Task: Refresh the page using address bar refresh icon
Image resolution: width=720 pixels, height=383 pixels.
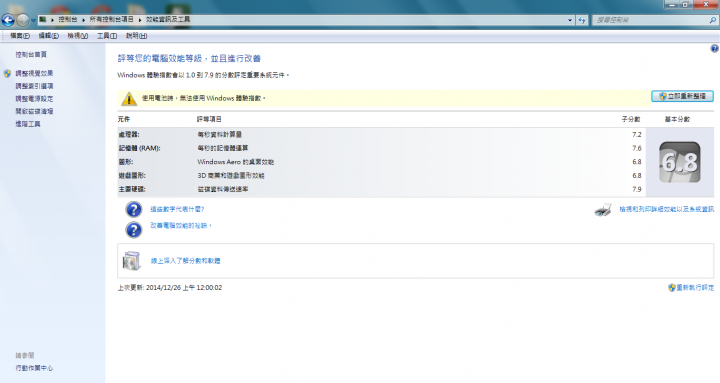Action: tap(582, 20)
